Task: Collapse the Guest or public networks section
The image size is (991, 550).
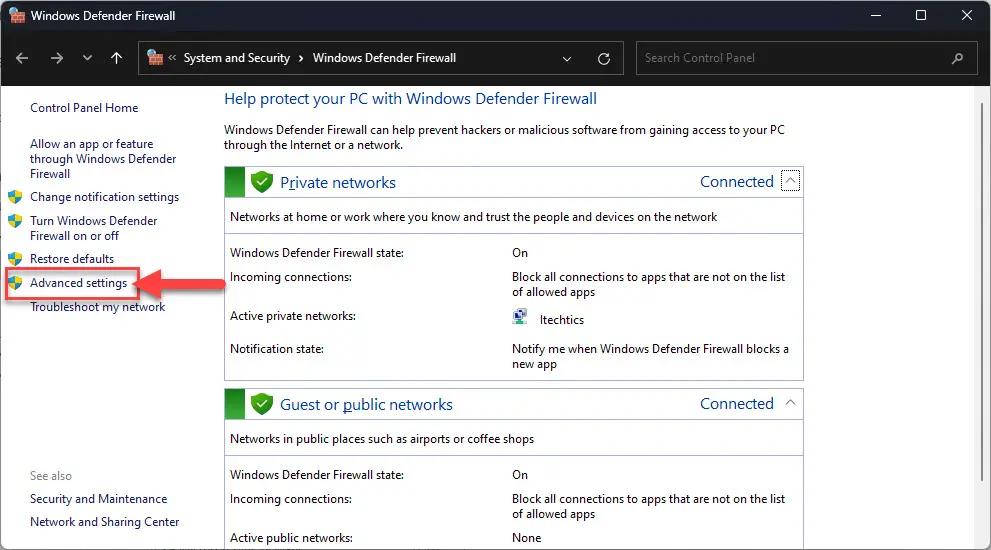Action: (x=790, y=403)
